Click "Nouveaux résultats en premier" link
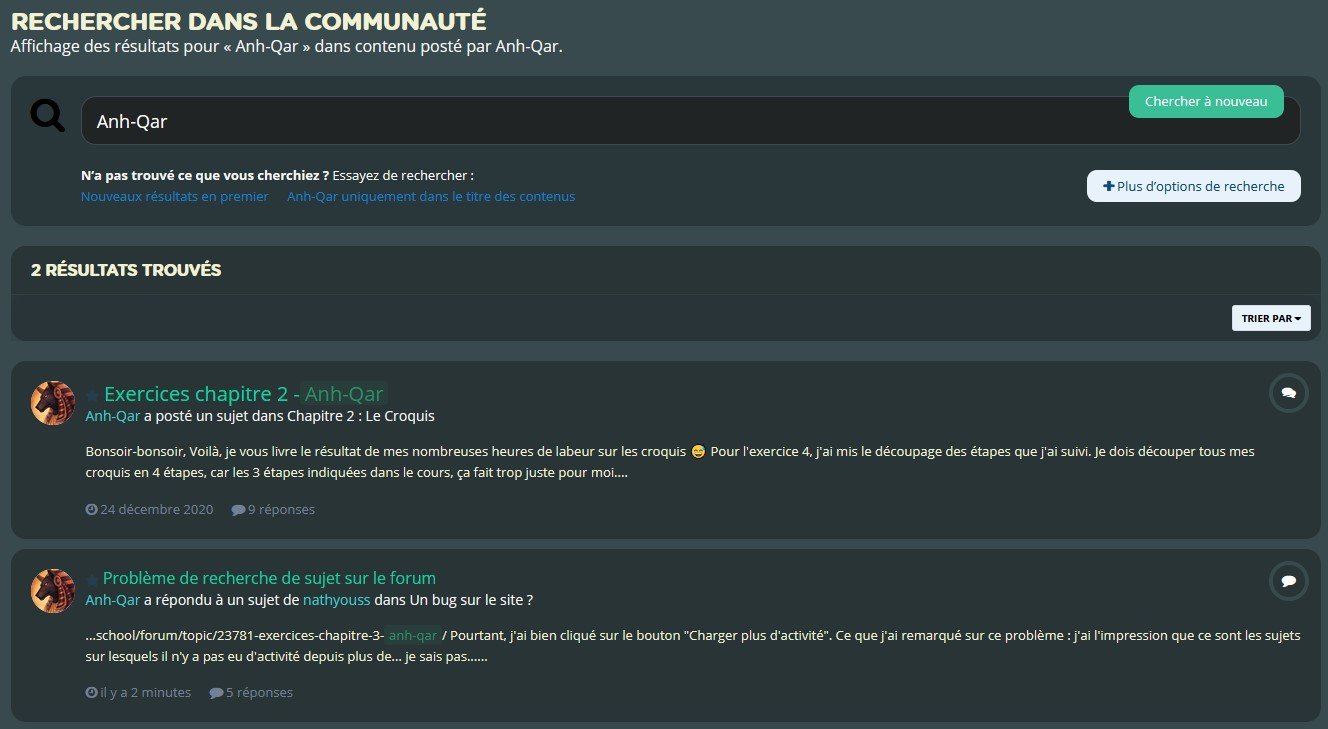Screen dimensions: 1328x729 pos(174,196)
